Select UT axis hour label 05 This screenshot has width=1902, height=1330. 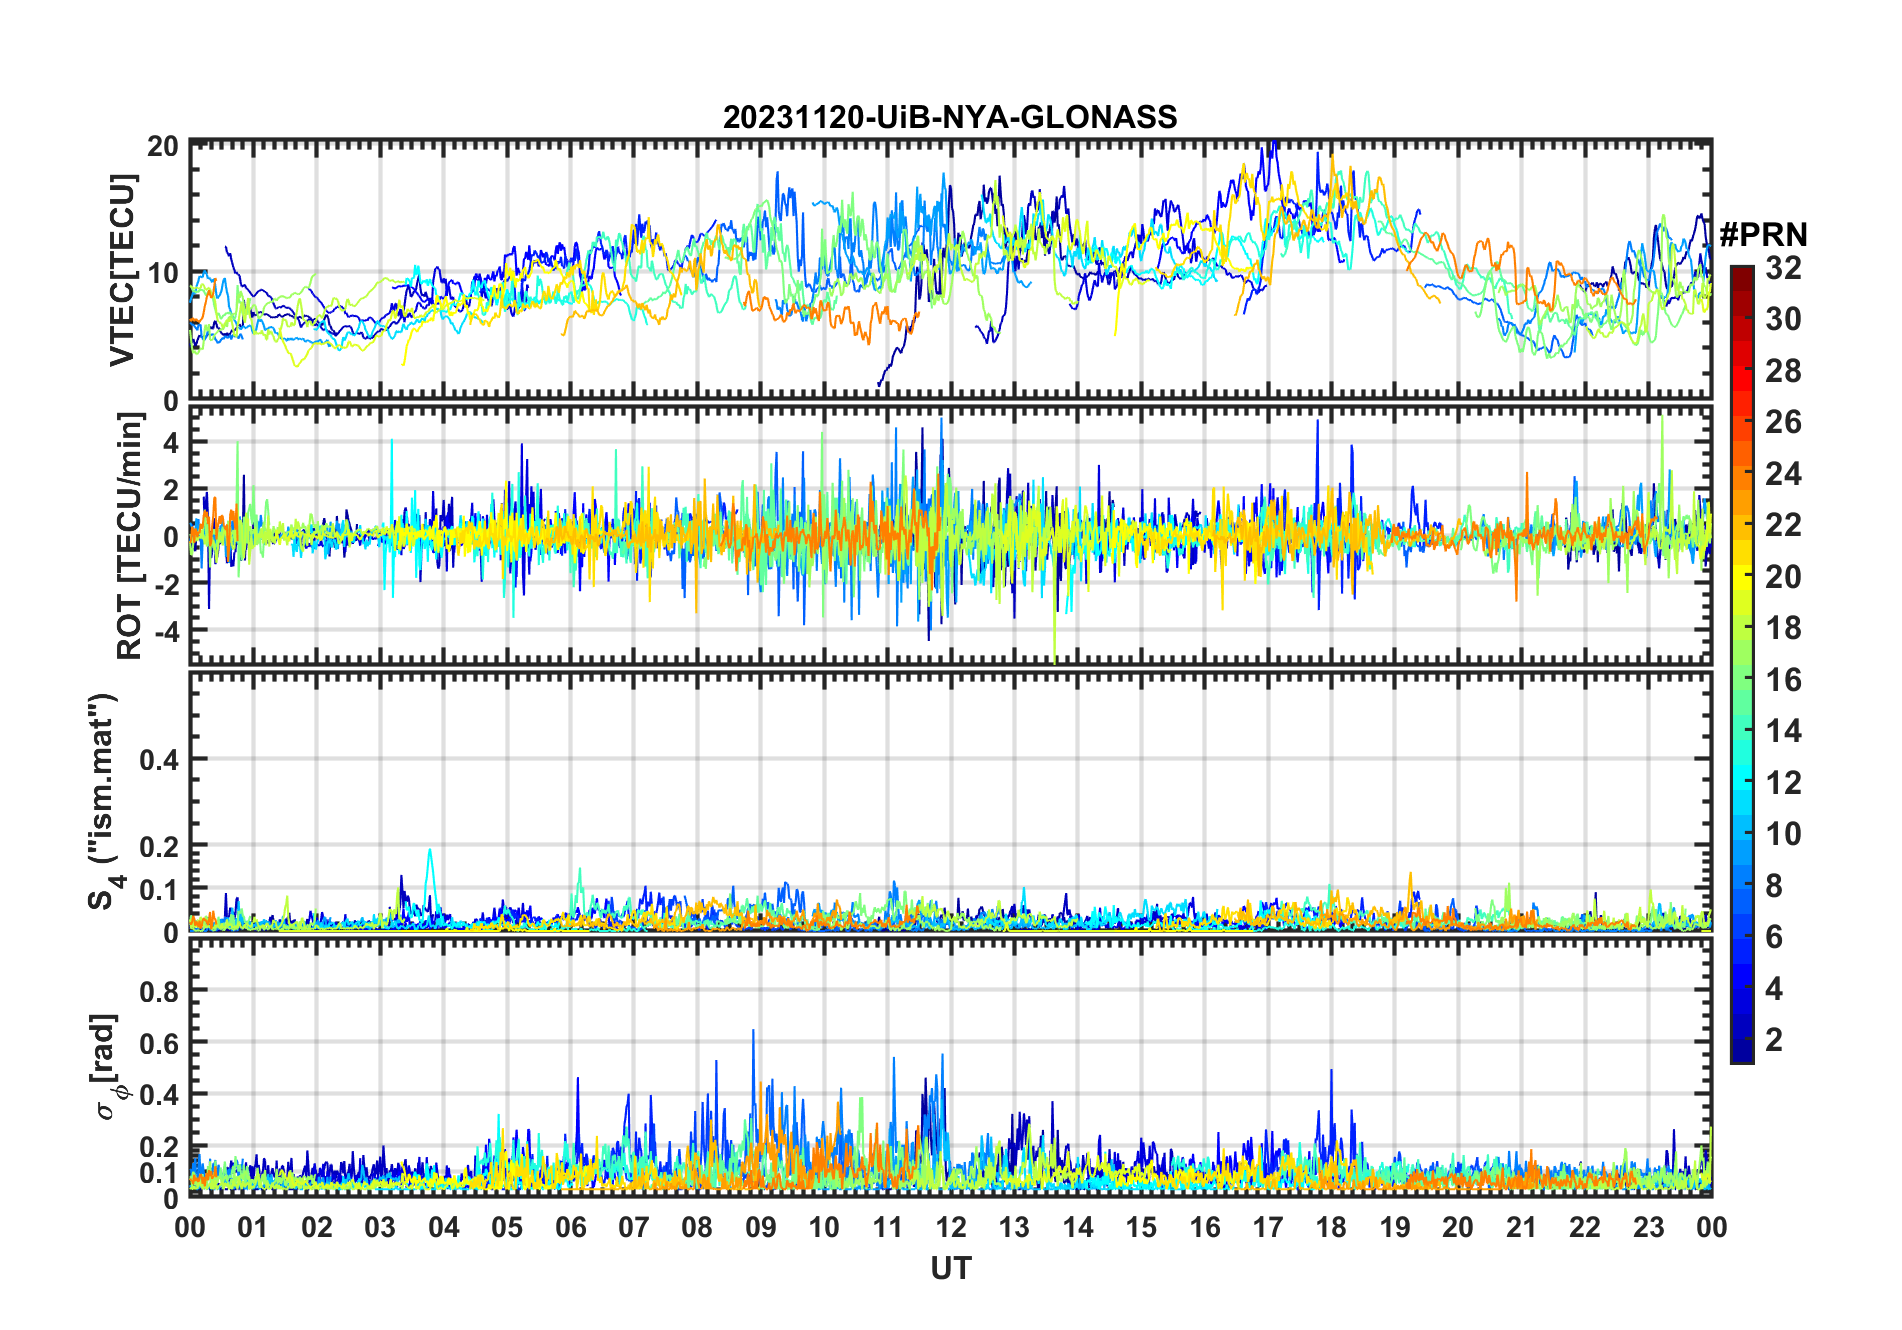(507, 1228)
